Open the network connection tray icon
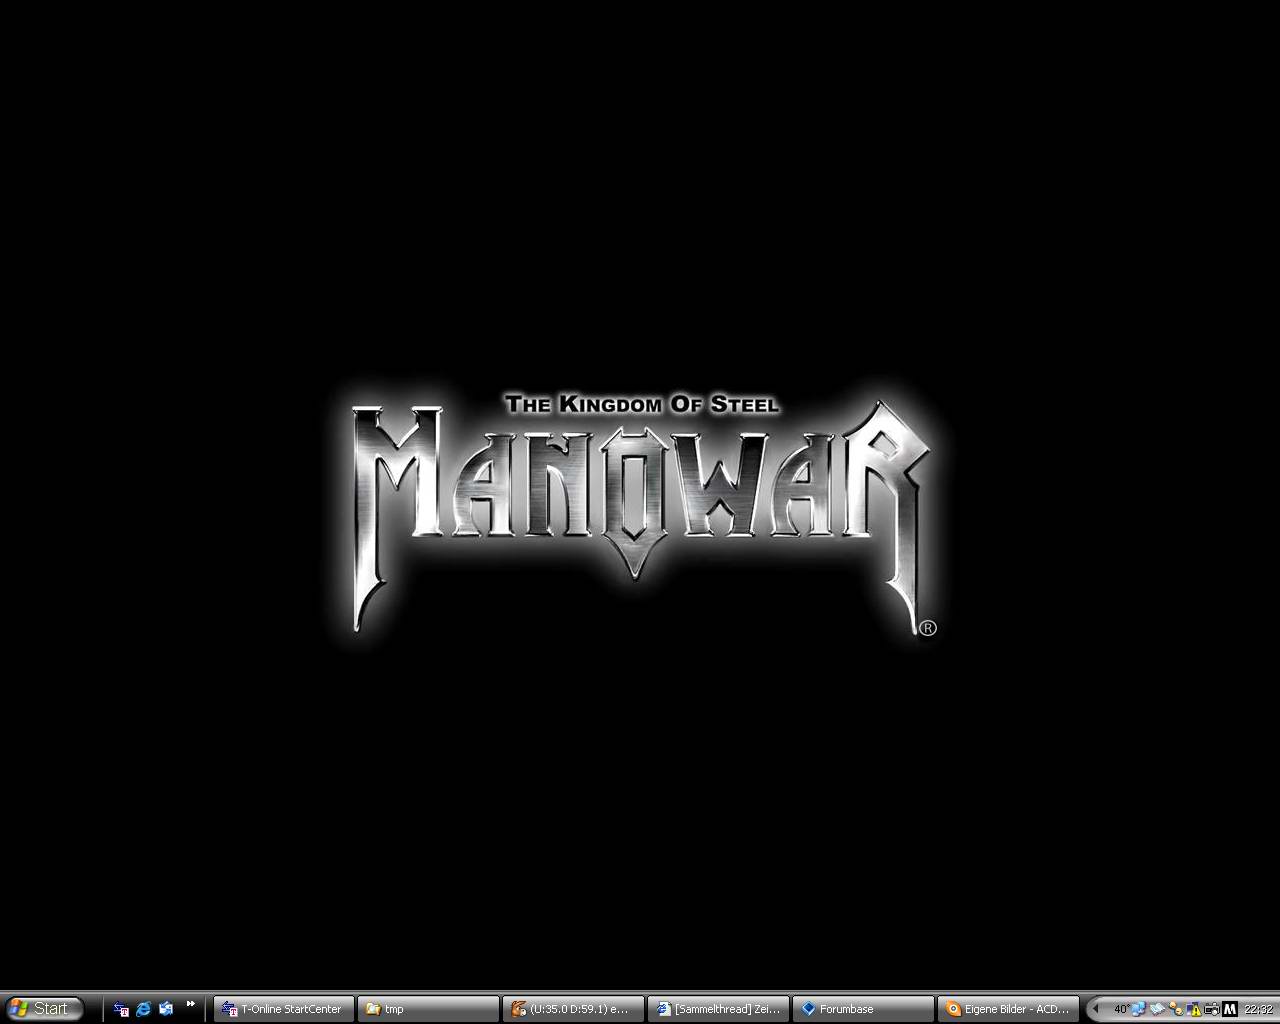Screen dimensions: 1280x1024 point(1139,1009)
